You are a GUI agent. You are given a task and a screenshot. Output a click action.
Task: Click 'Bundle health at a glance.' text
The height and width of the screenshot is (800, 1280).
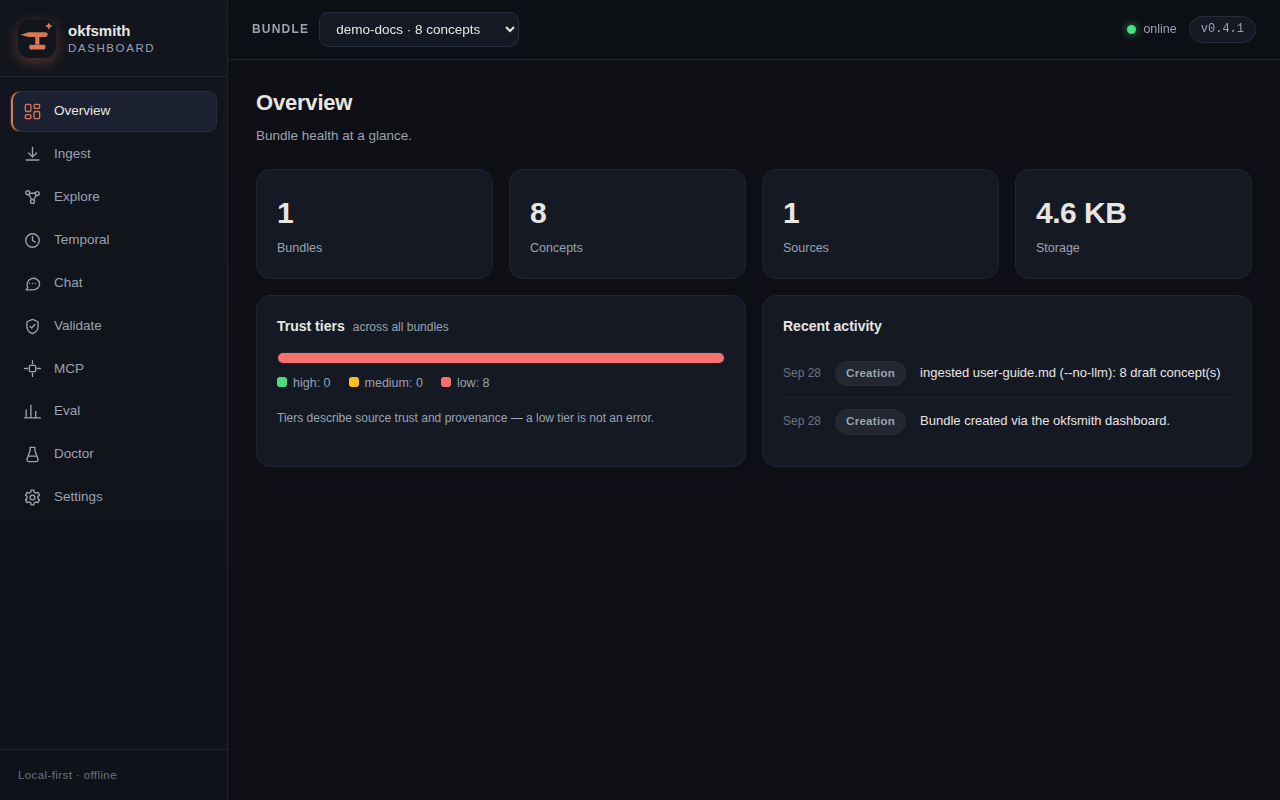pyautogui.click(x=334, y=135)
